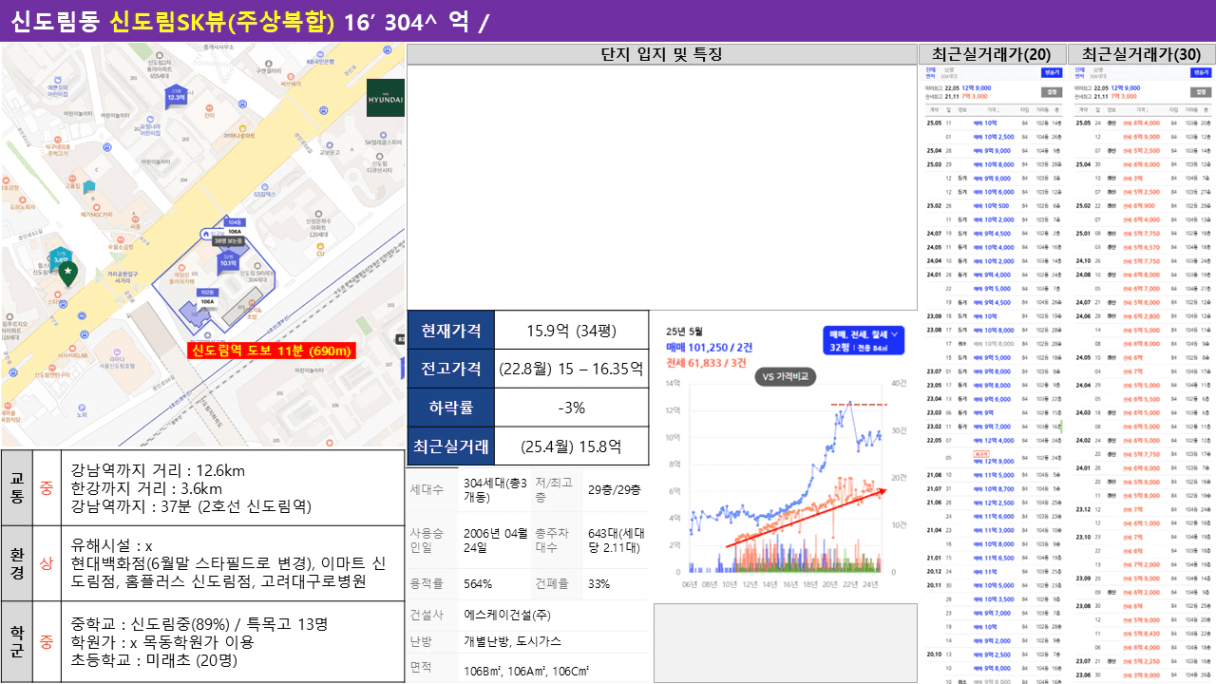Click the small teal marker above 메가MGC커피
This screenshot has height=684, width=1216.
tap(89, 186)
